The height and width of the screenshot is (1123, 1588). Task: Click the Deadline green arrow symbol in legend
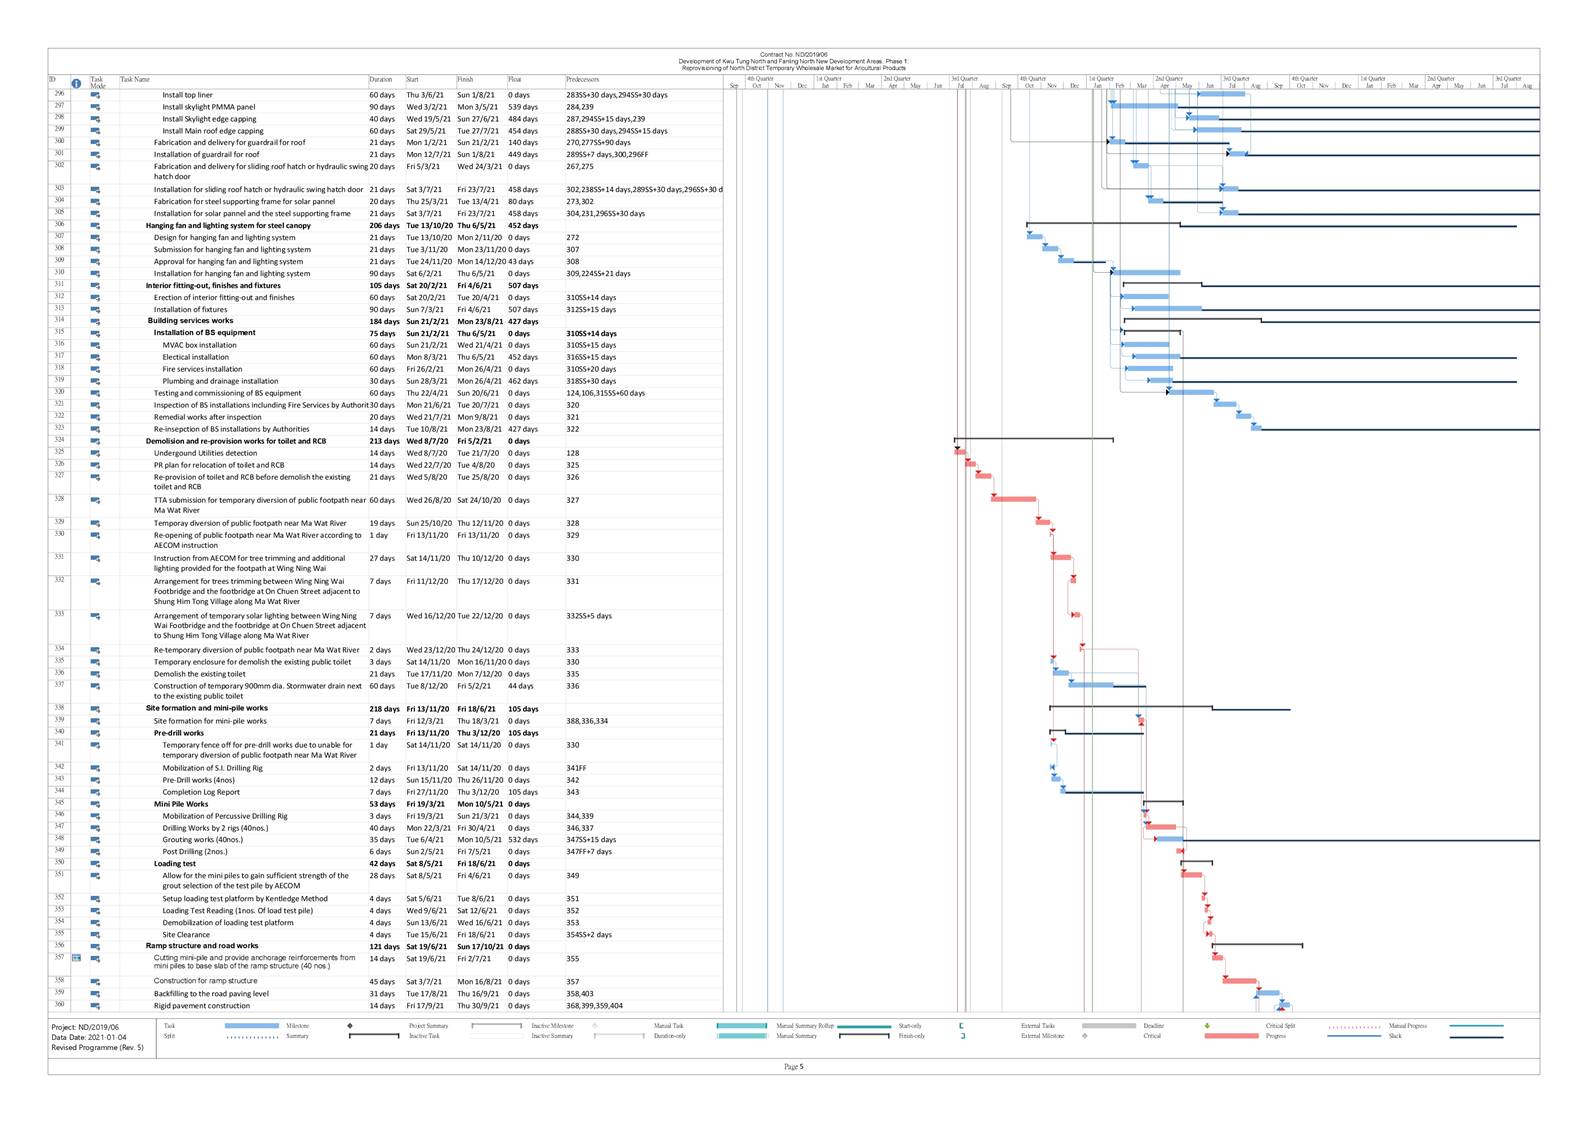[x=1207, y=1026]
